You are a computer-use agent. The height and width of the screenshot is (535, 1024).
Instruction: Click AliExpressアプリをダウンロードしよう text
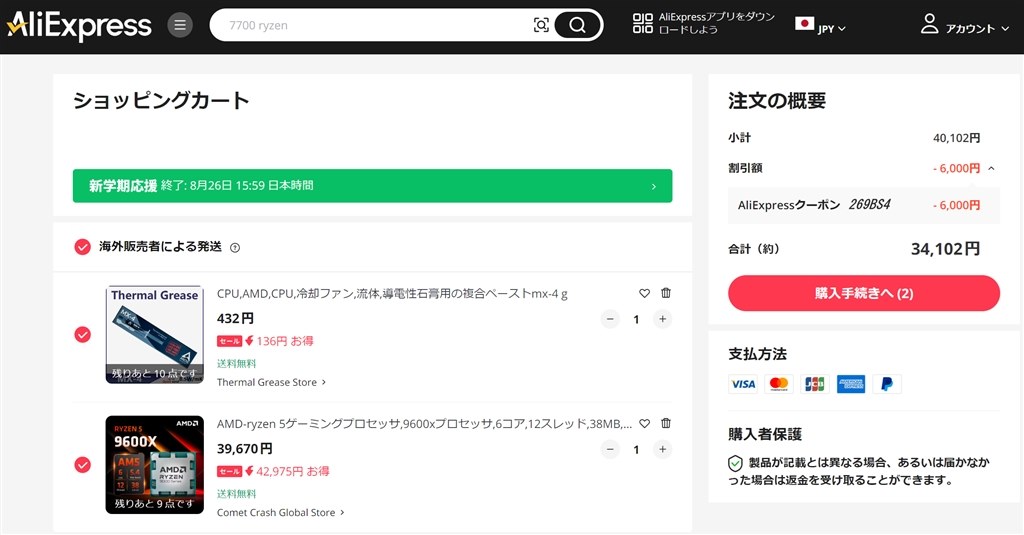pyautogui.click(x=716, y=24)
